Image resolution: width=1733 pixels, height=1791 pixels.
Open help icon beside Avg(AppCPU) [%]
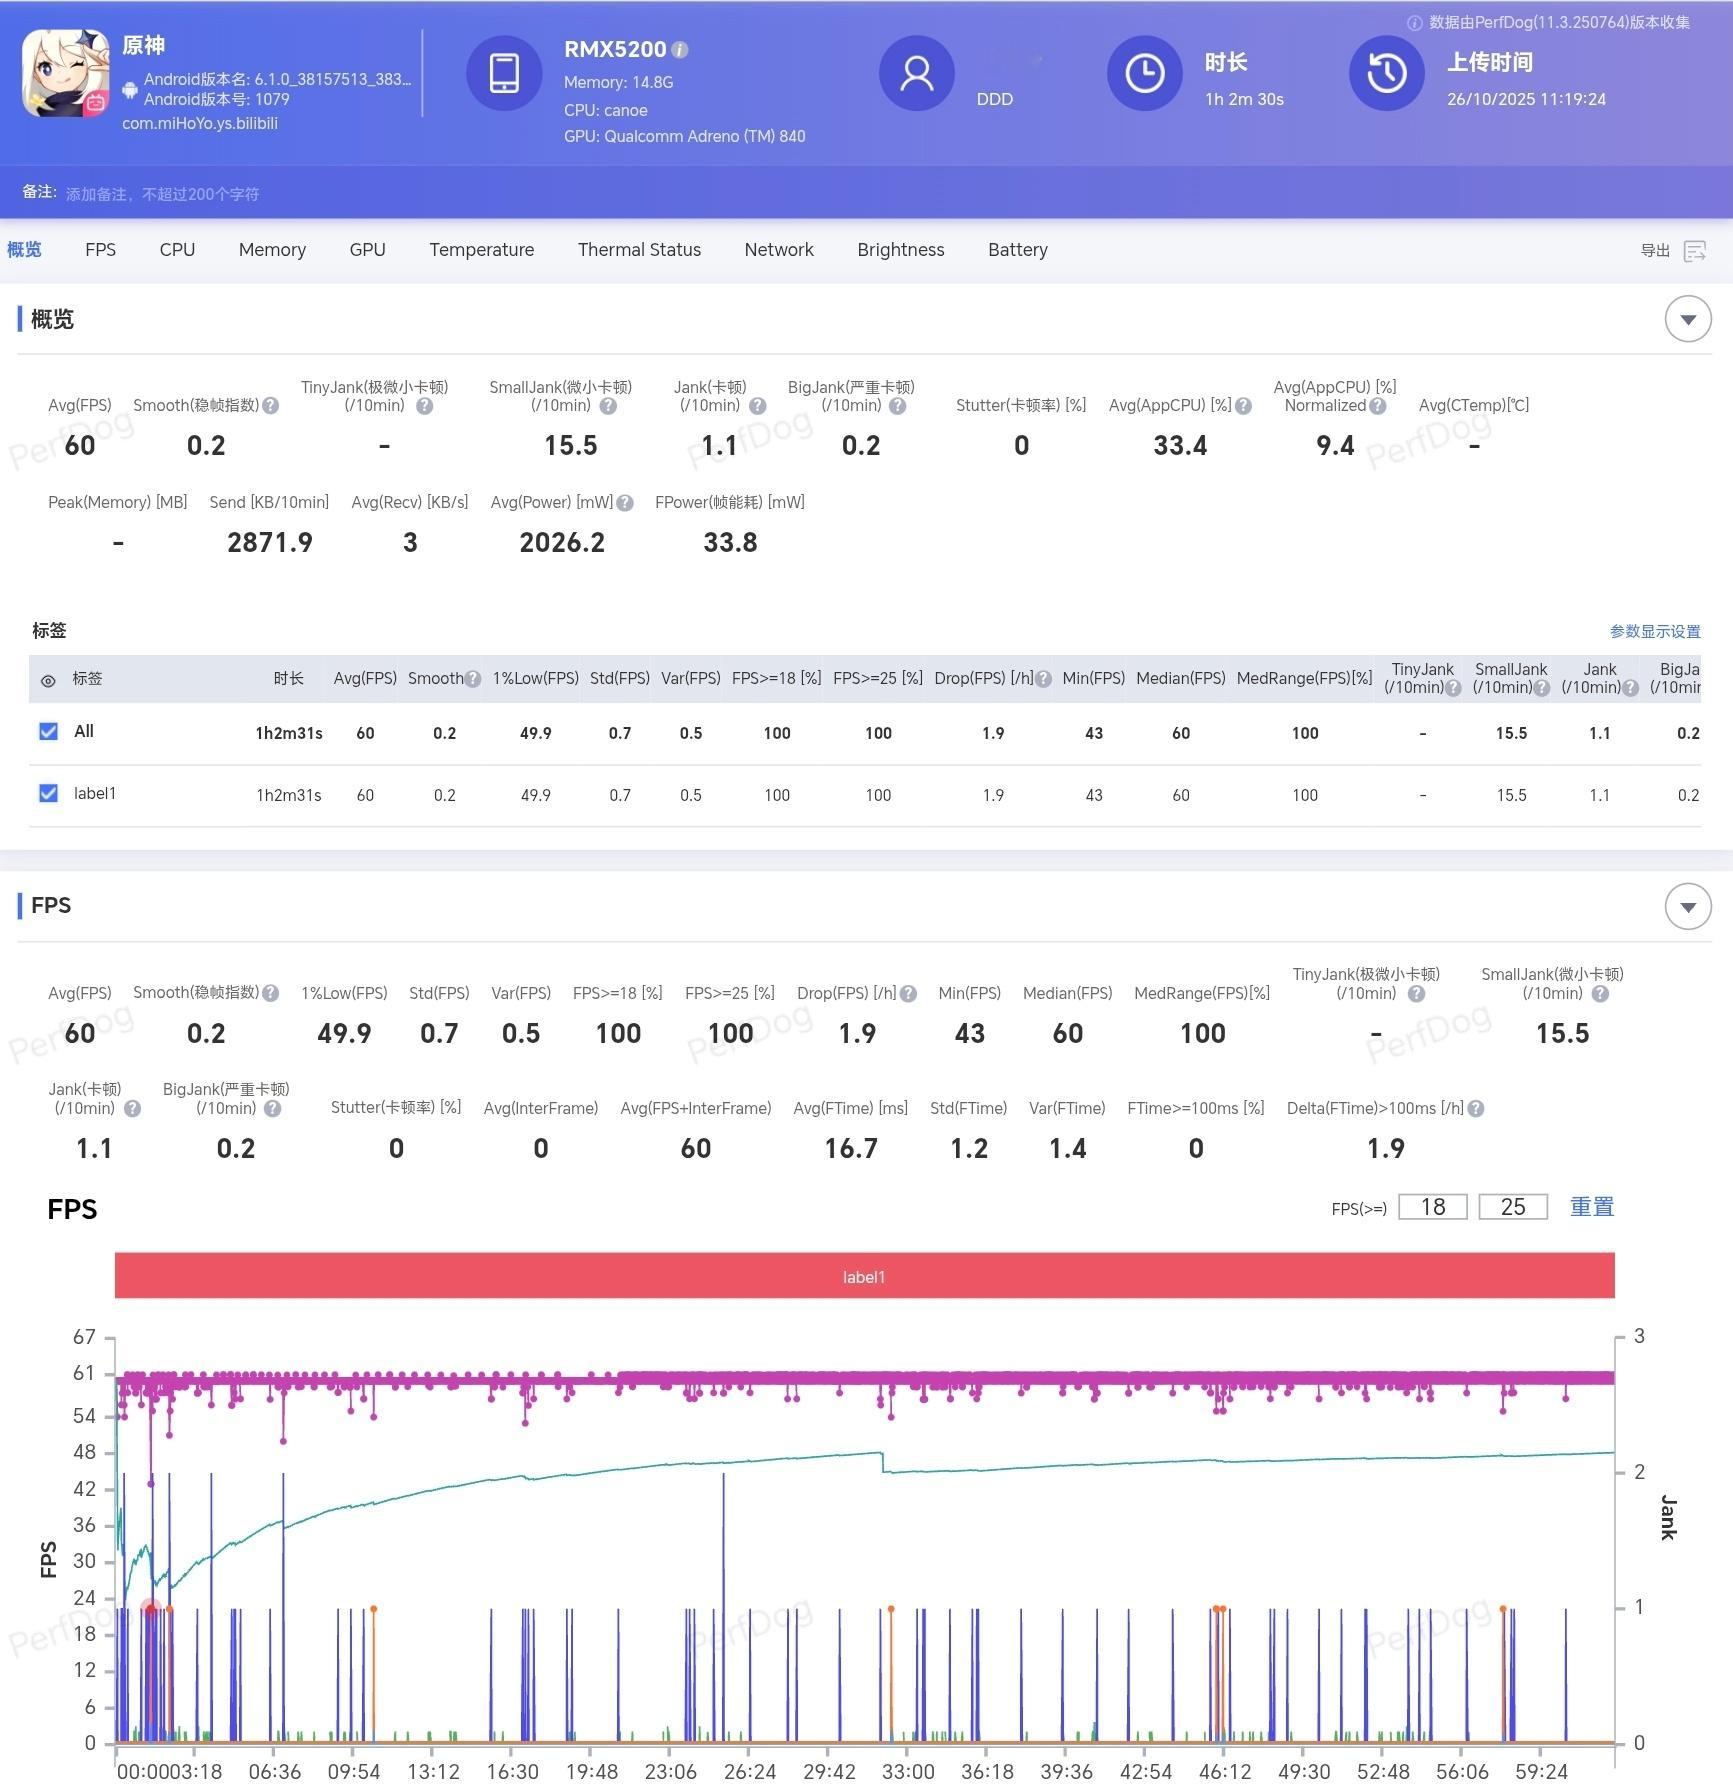coord(1243,406)
